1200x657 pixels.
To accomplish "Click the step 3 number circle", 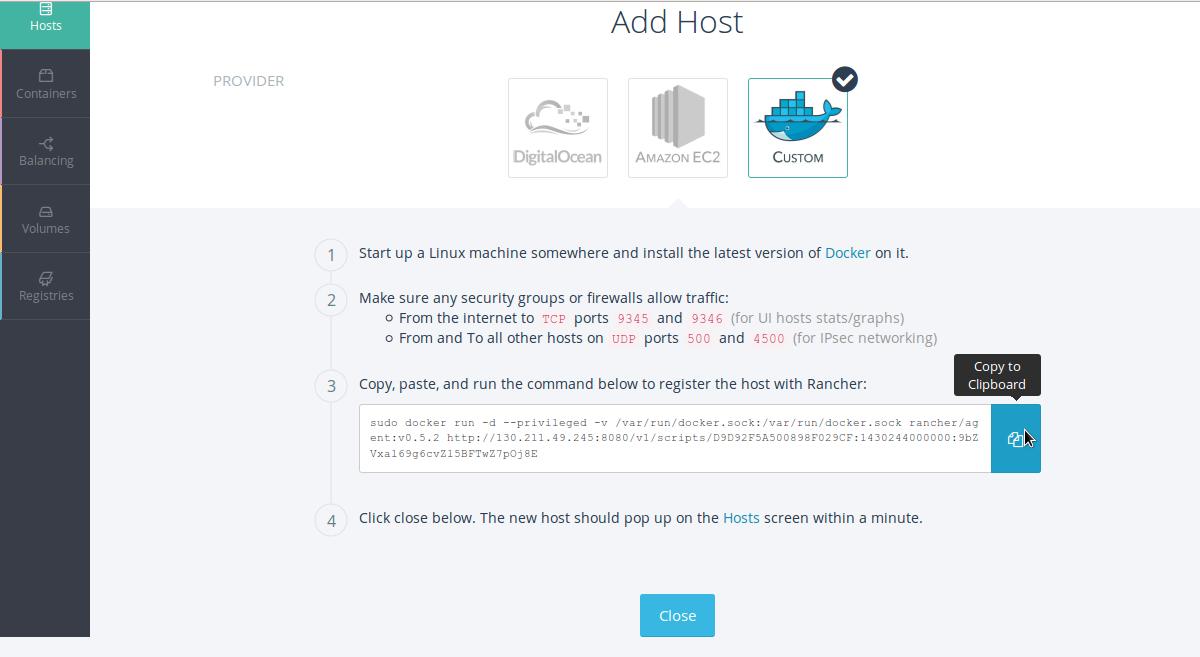I will click(x=331, y=385).
